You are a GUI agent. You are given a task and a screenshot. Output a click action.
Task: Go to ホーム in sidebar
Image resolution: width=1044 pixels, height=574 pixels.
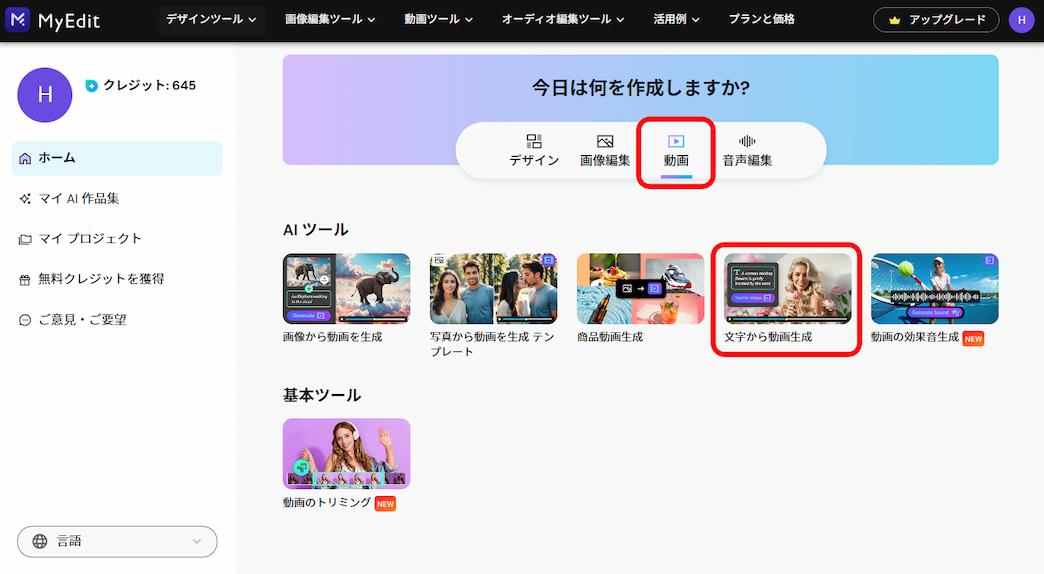tap(117, 158)
